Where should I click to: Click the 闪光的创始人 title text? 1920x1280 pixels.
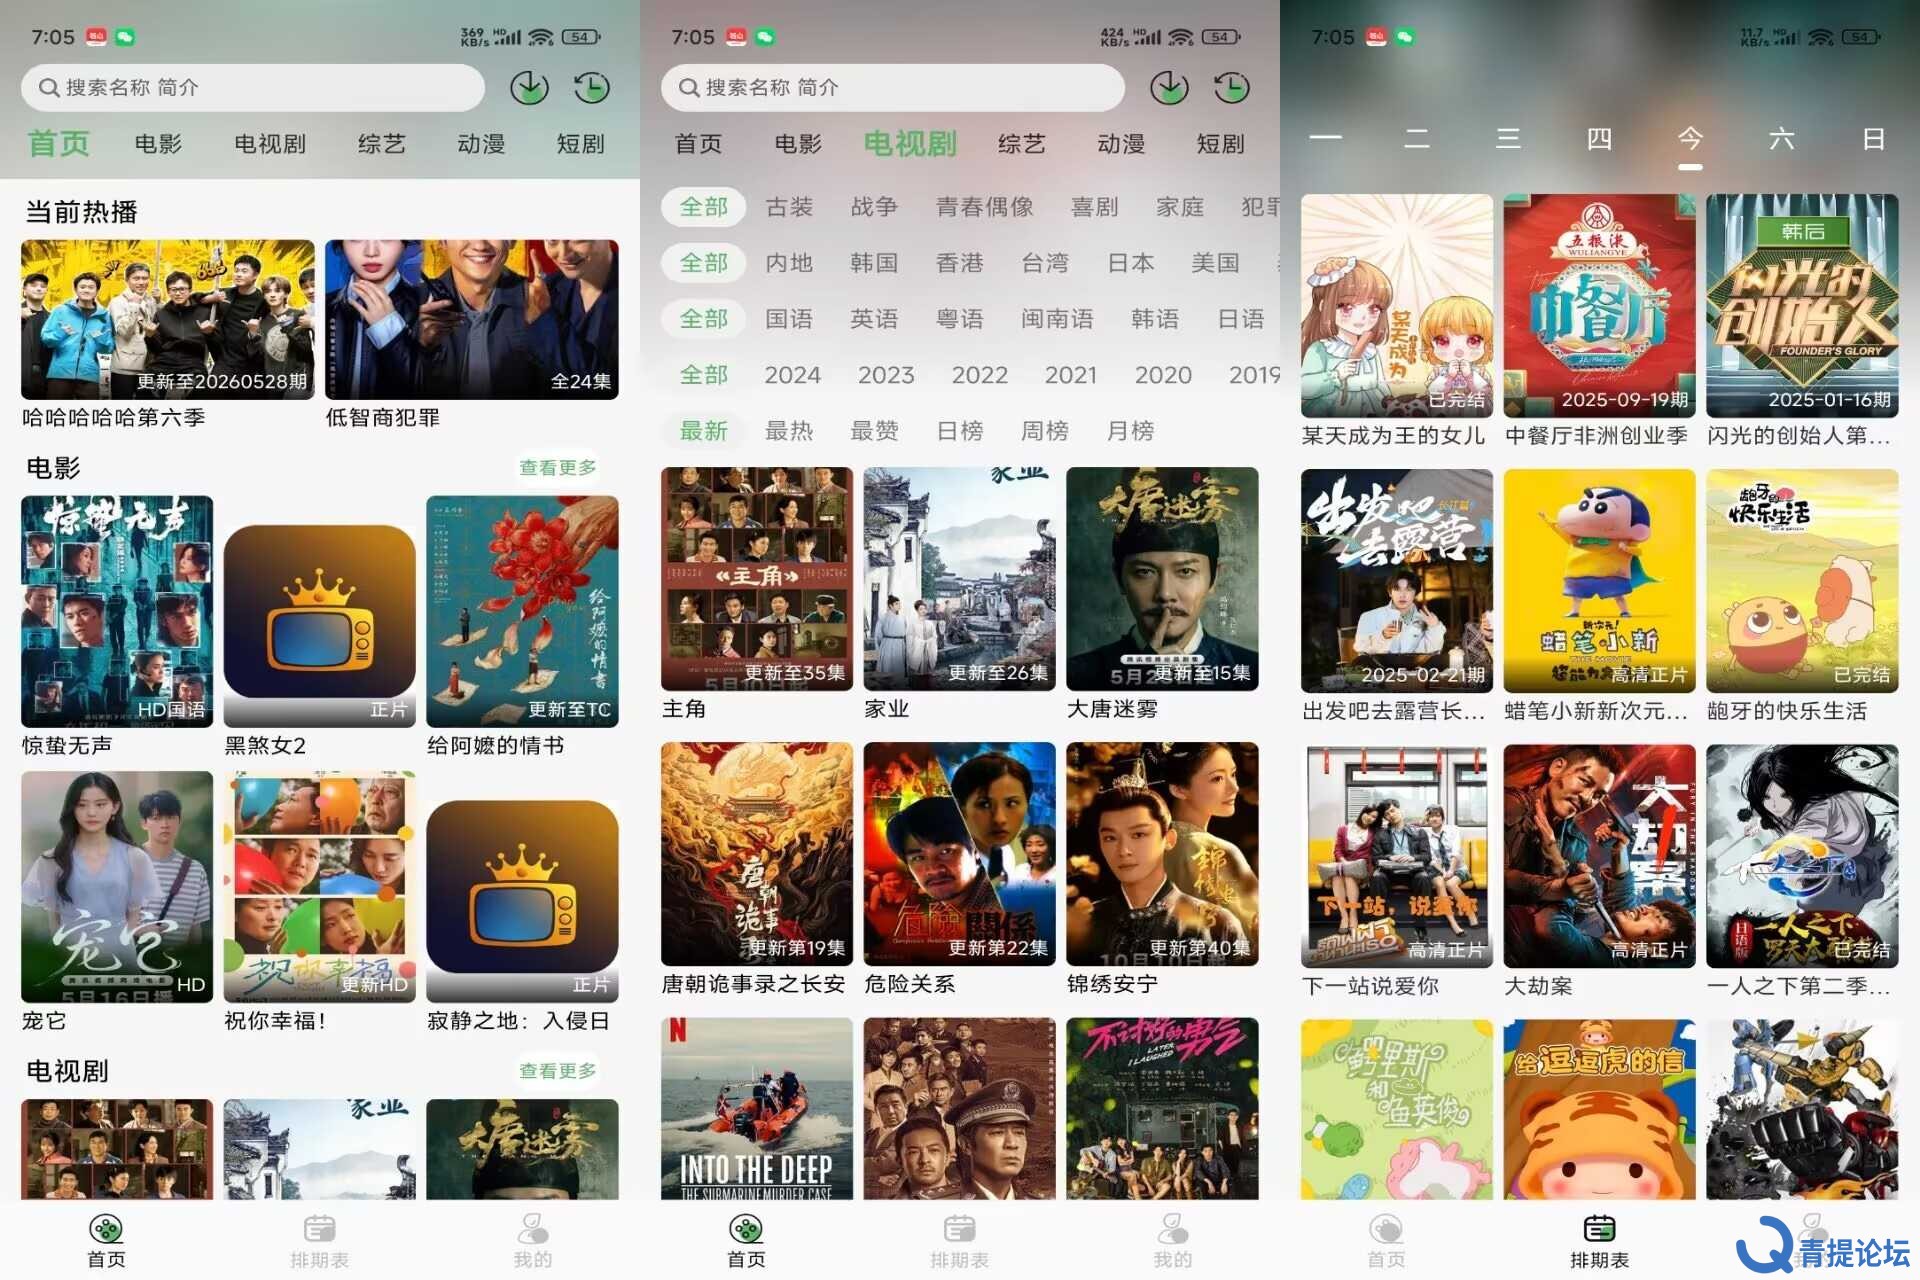tap(1798, 436)
